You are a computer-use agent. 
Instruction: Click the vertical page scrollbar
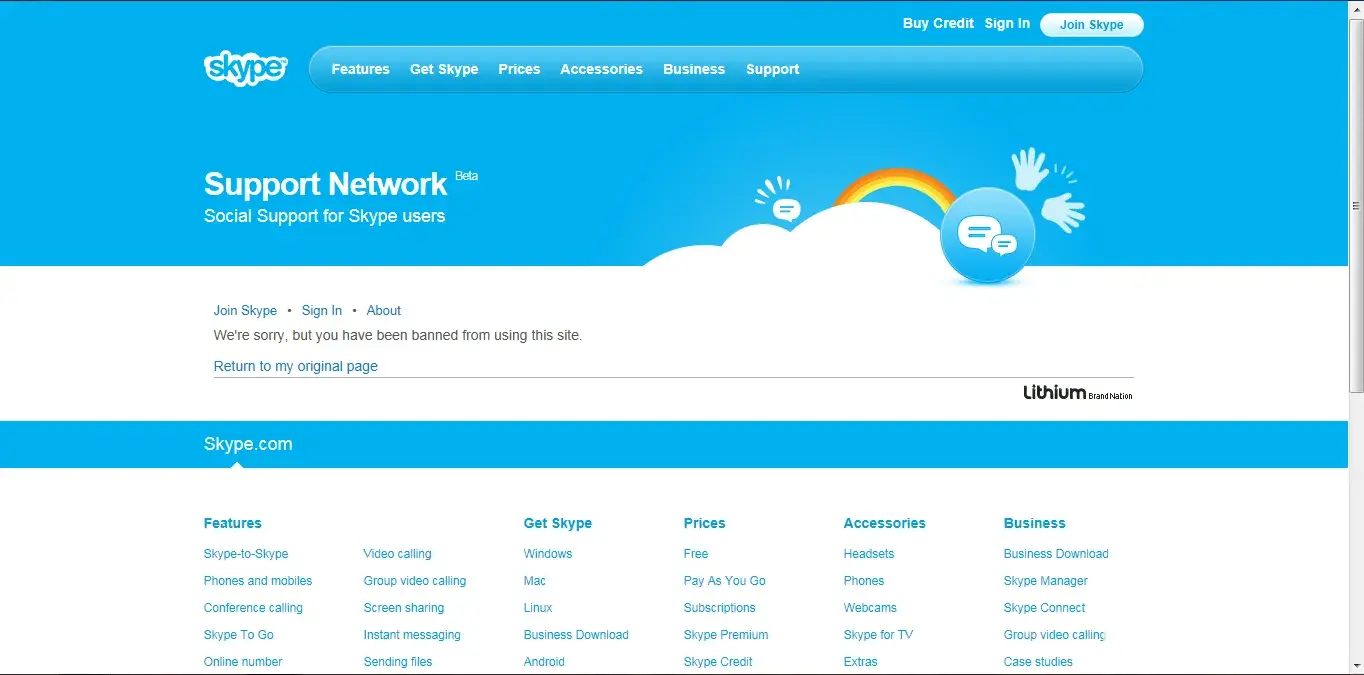[1355, 200]
